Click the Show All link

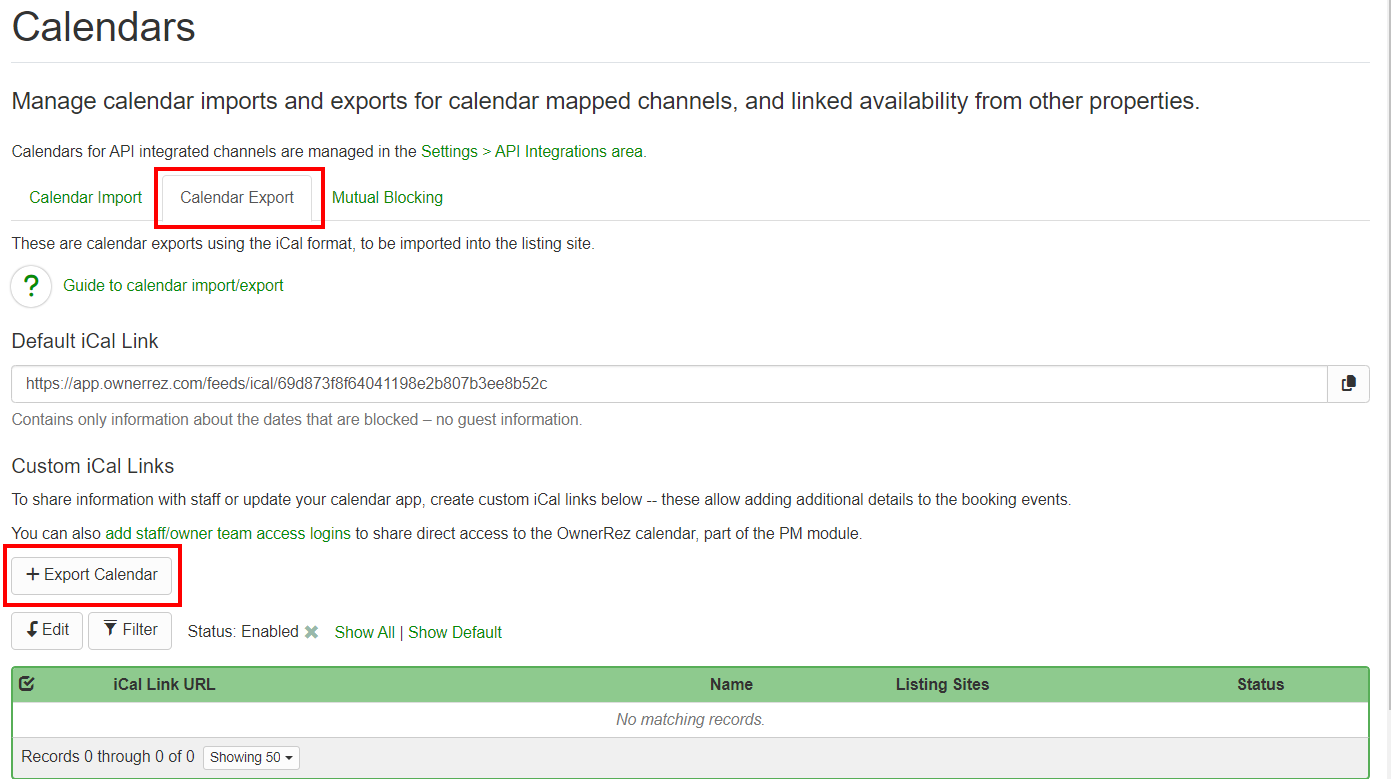coord(364,632)
